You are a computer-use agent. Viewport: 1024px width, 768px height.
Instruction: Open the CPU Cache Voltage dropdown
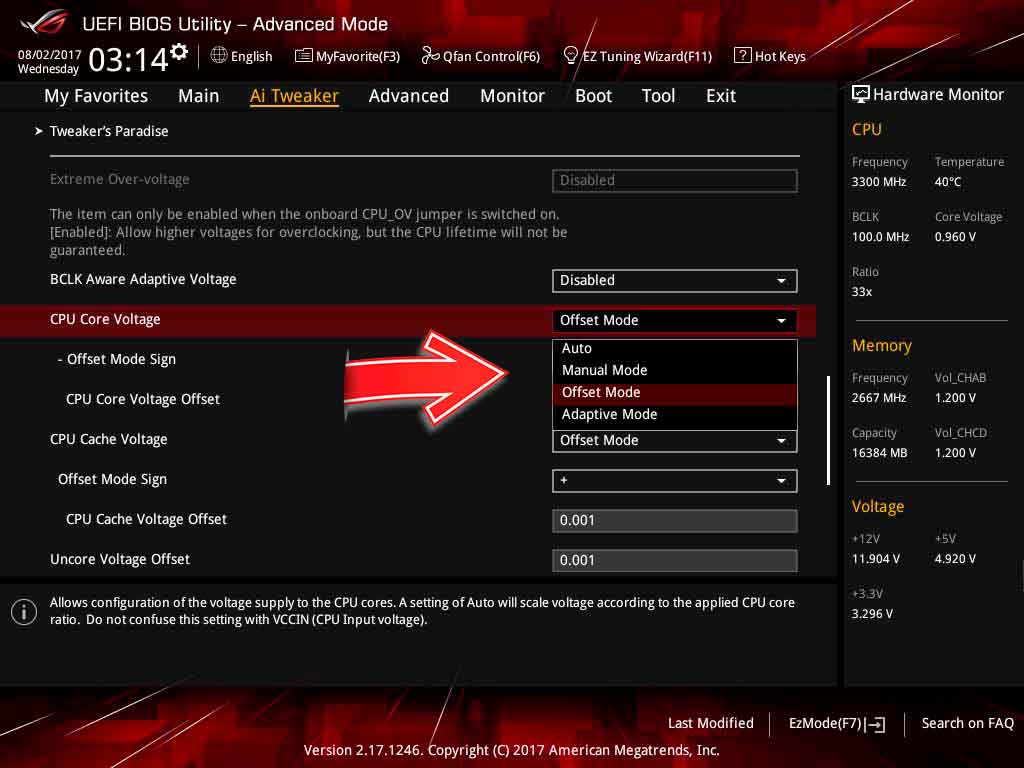coord(675,441)
